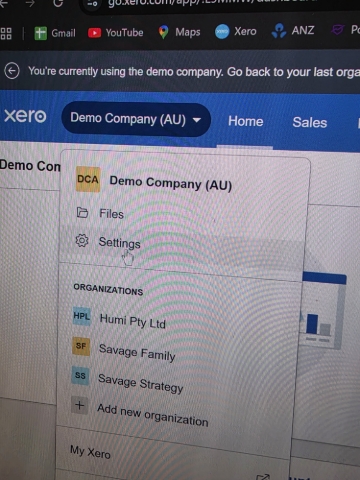The height and width of the screenshot is (480, 360).
Task: Click the SS badge for Savage Strategy
Action: point(80,375)
